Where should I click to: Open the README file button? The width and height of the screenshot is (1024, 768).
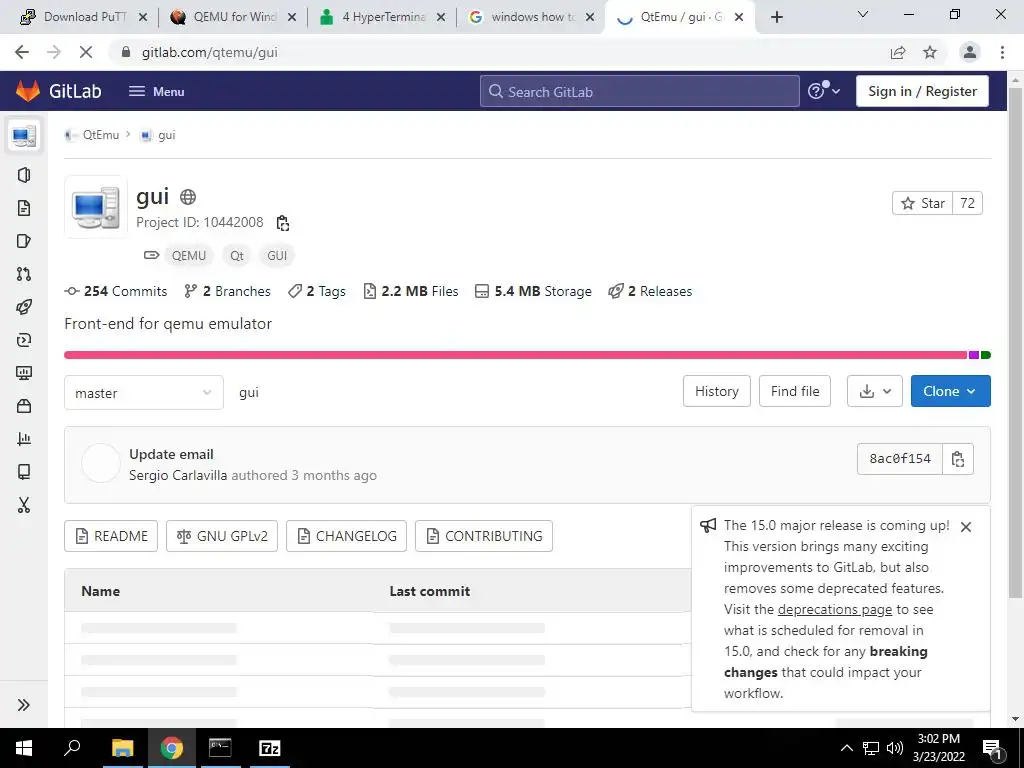(111, 536)
